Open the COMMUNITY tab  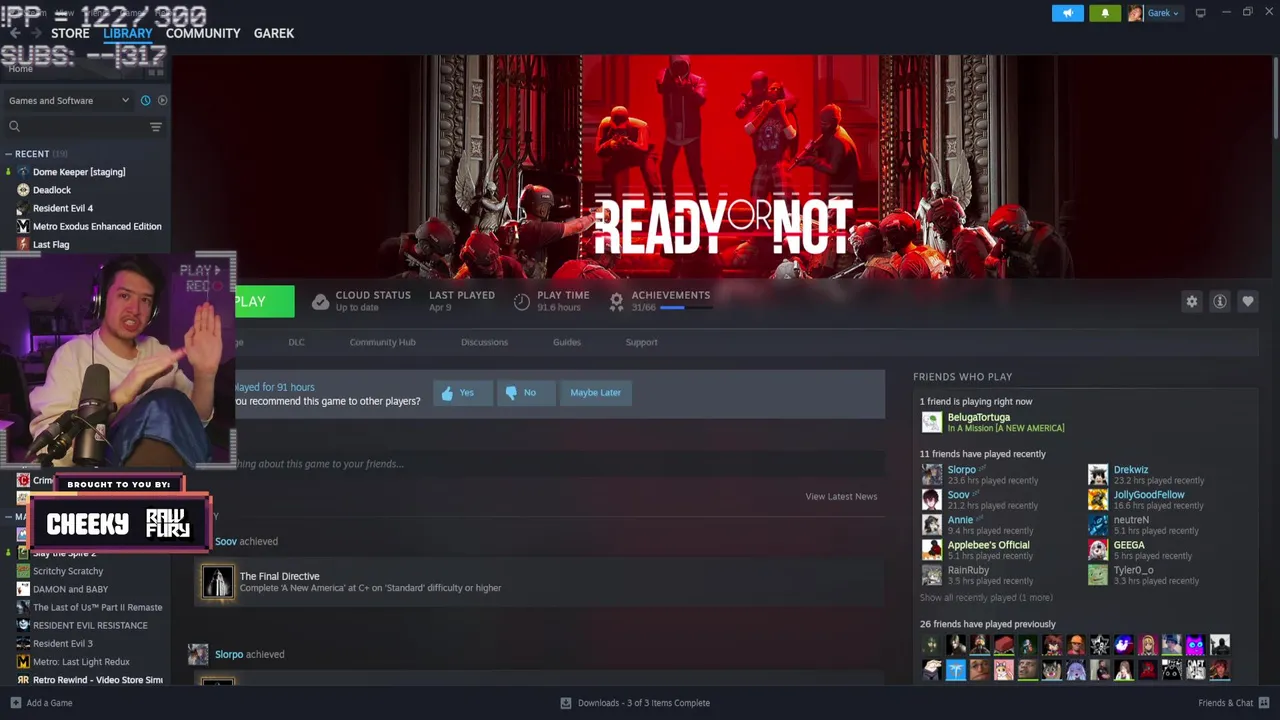(x=203, y=33)
